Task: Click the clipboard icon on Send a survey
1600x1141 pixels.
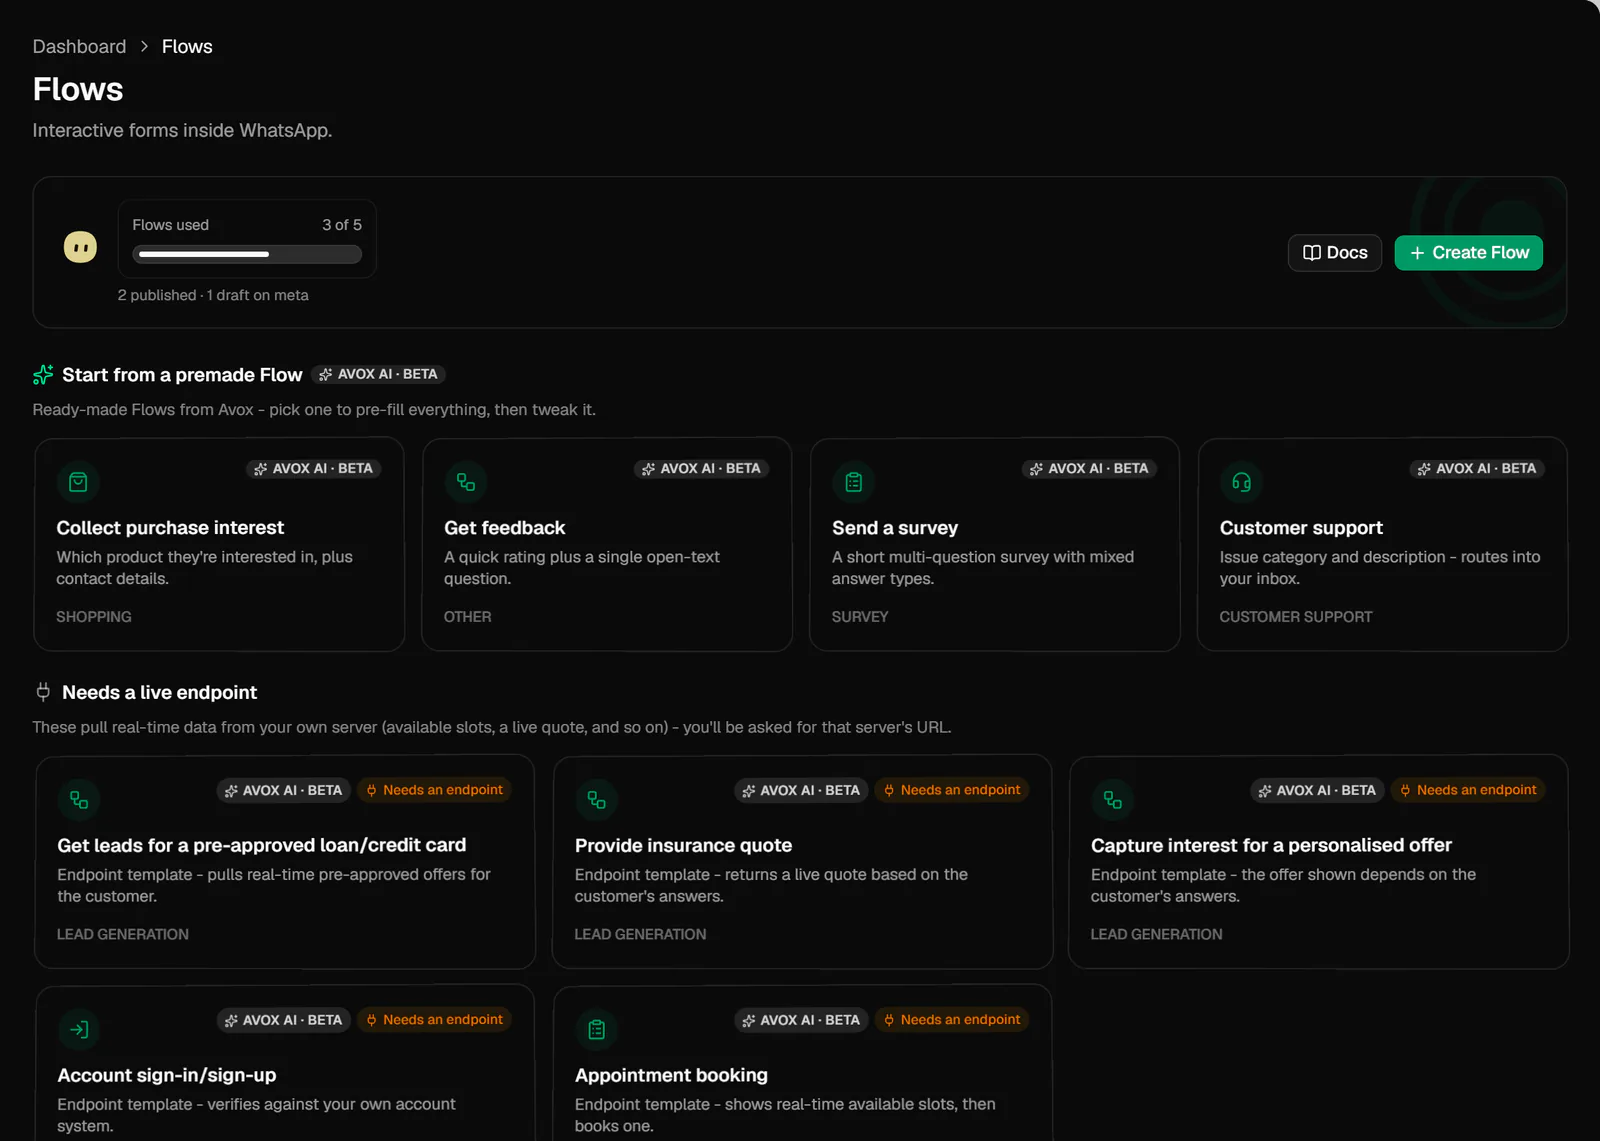Action: click(854, 482)
